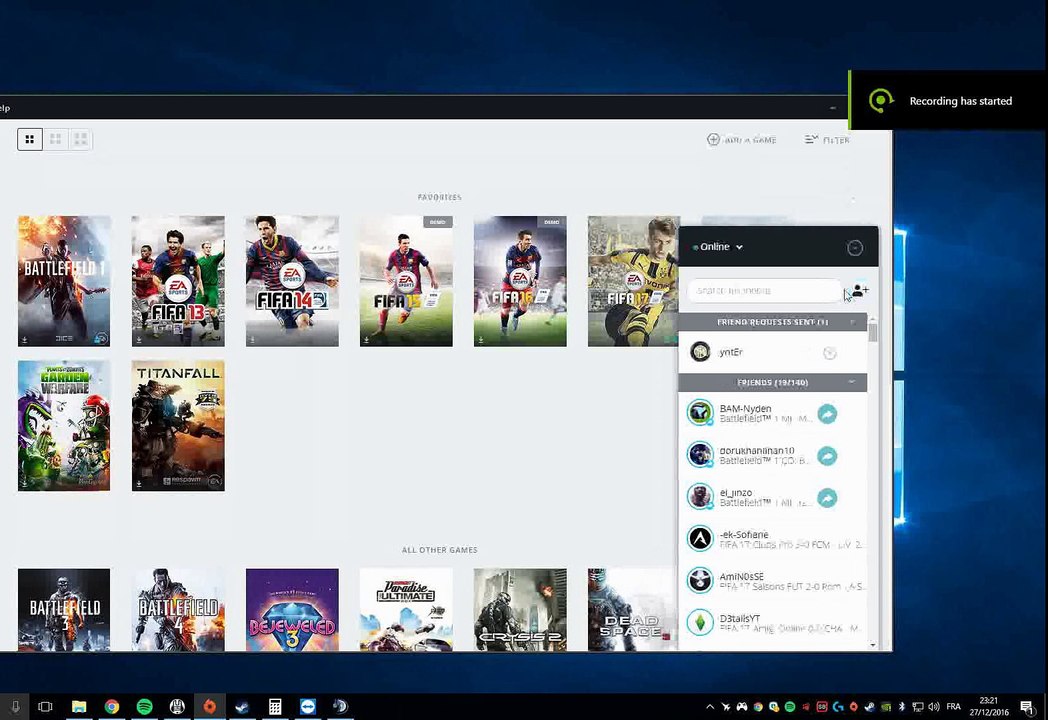Open the Action Center notifications

1028,707
